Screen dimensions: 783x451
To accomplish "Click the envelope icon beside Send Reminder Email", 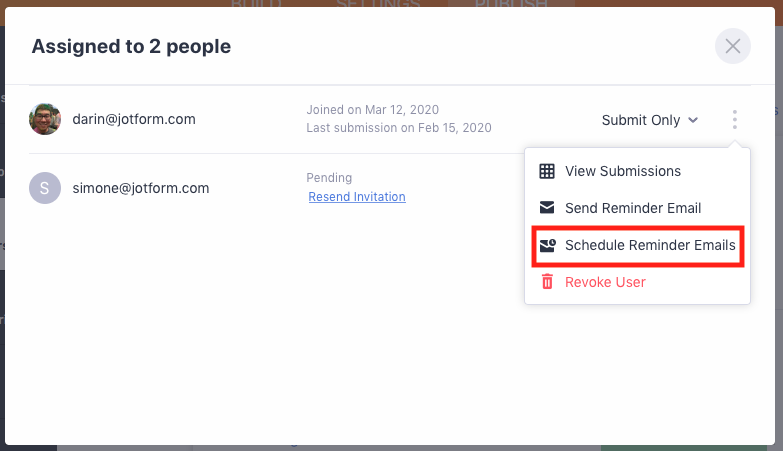I will (547, 208).
